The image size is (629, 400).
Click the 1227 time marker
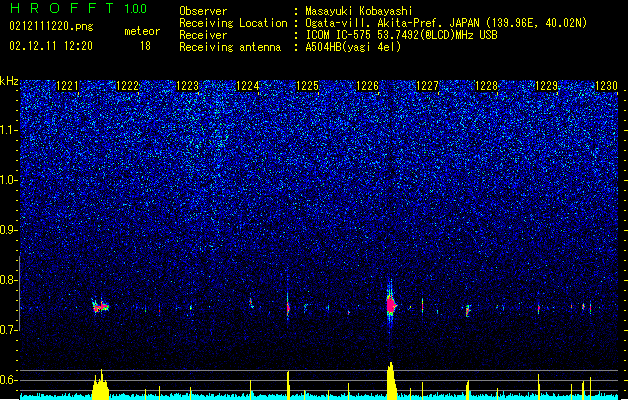click(428, 86)
